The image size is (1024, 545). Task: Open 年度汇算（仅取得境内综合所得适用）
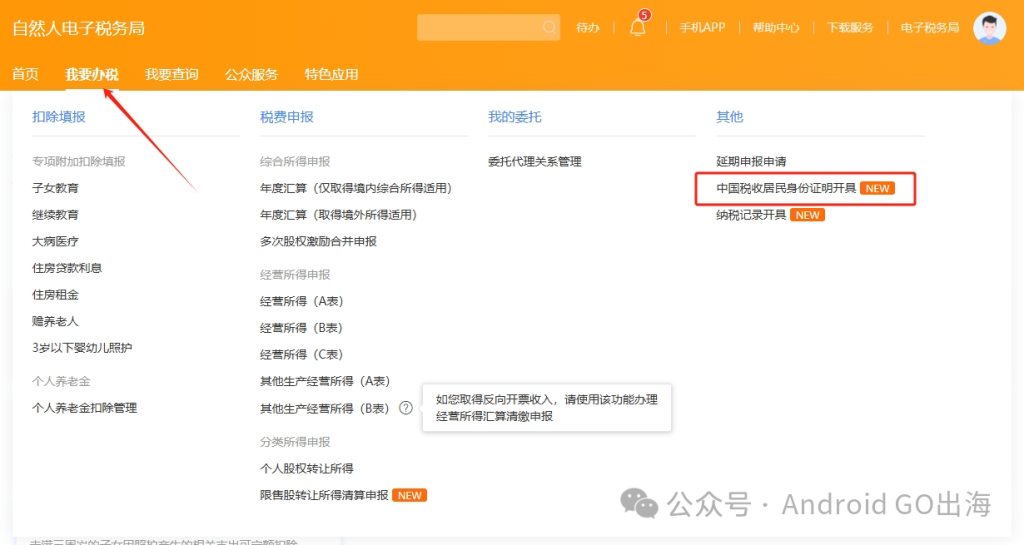(x=356, y=188)
